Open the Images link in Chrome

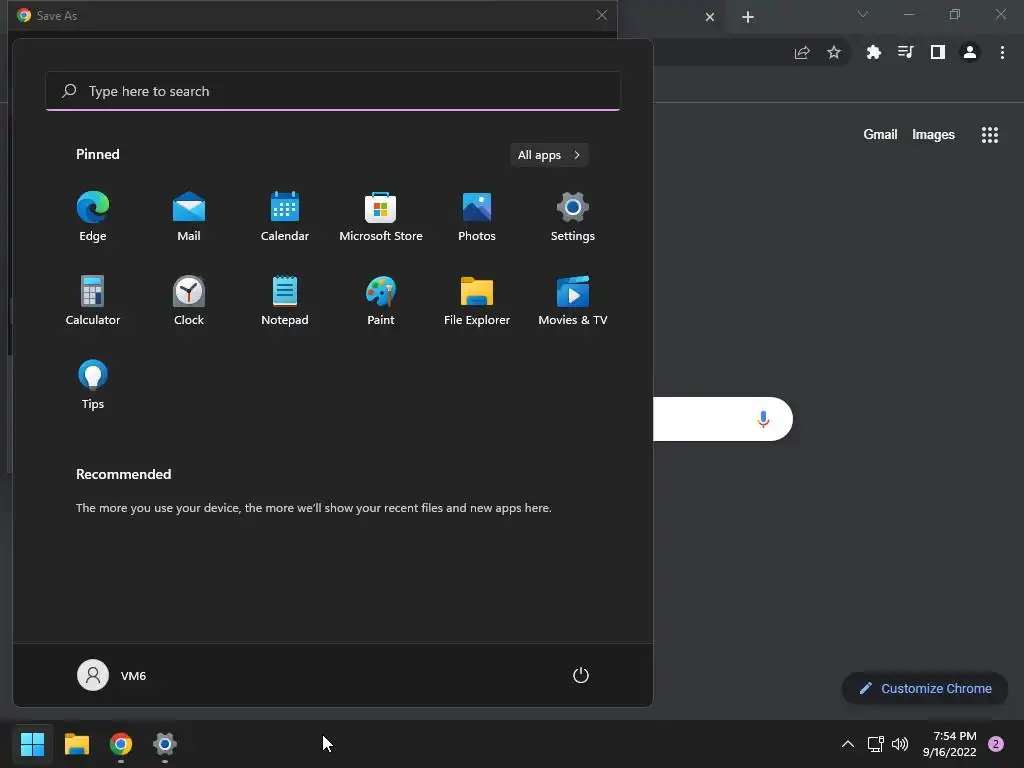click(933, 135)
